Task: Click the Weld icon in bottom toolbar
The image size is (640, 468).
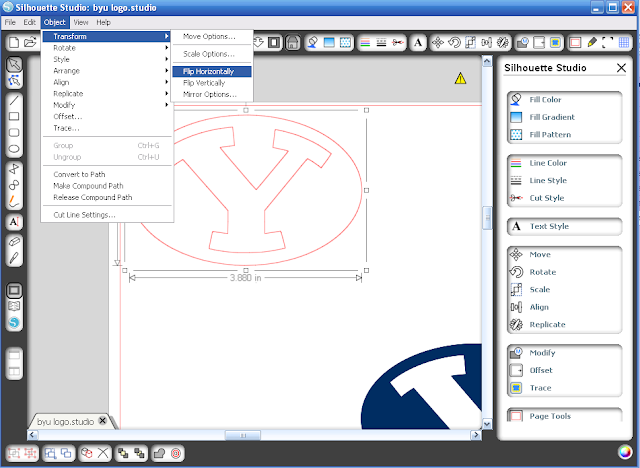Action: pos(159,453)
